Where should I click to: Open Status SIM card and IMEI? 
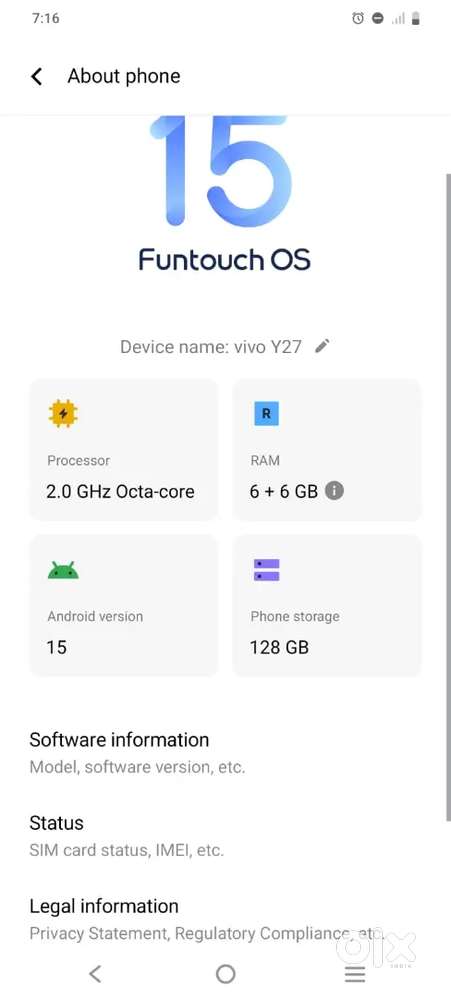pyautogui.click(x=225, y=836)
